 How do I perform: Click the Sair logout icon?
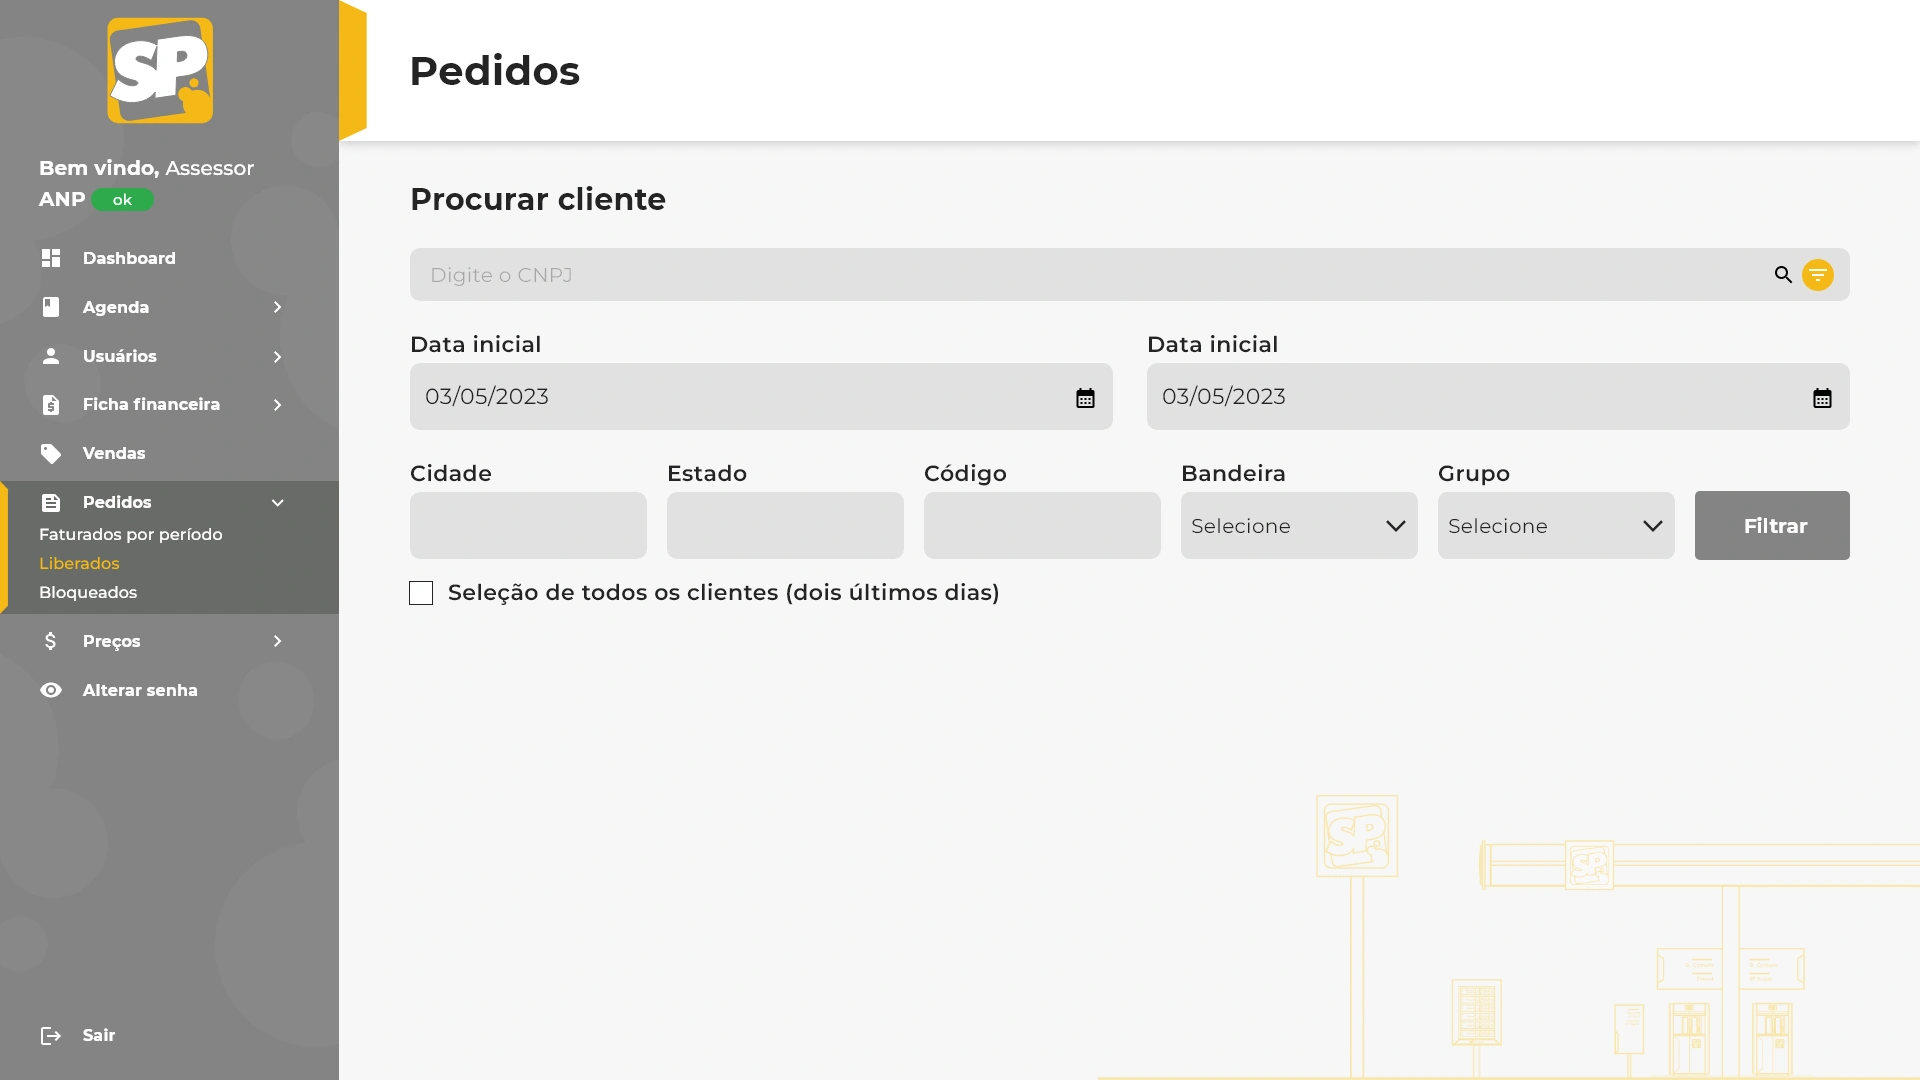pyautogui.click(x=51, y=1036)
